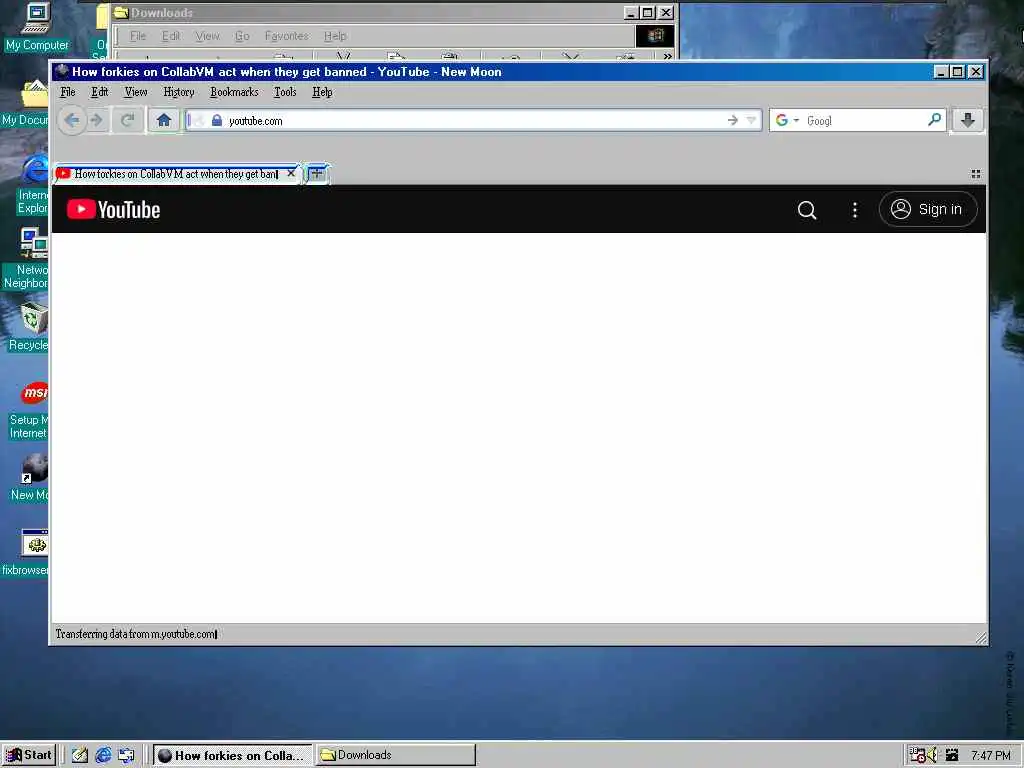Open the New Moon Edit menu

pyautogui.click(x=99, y=92)
